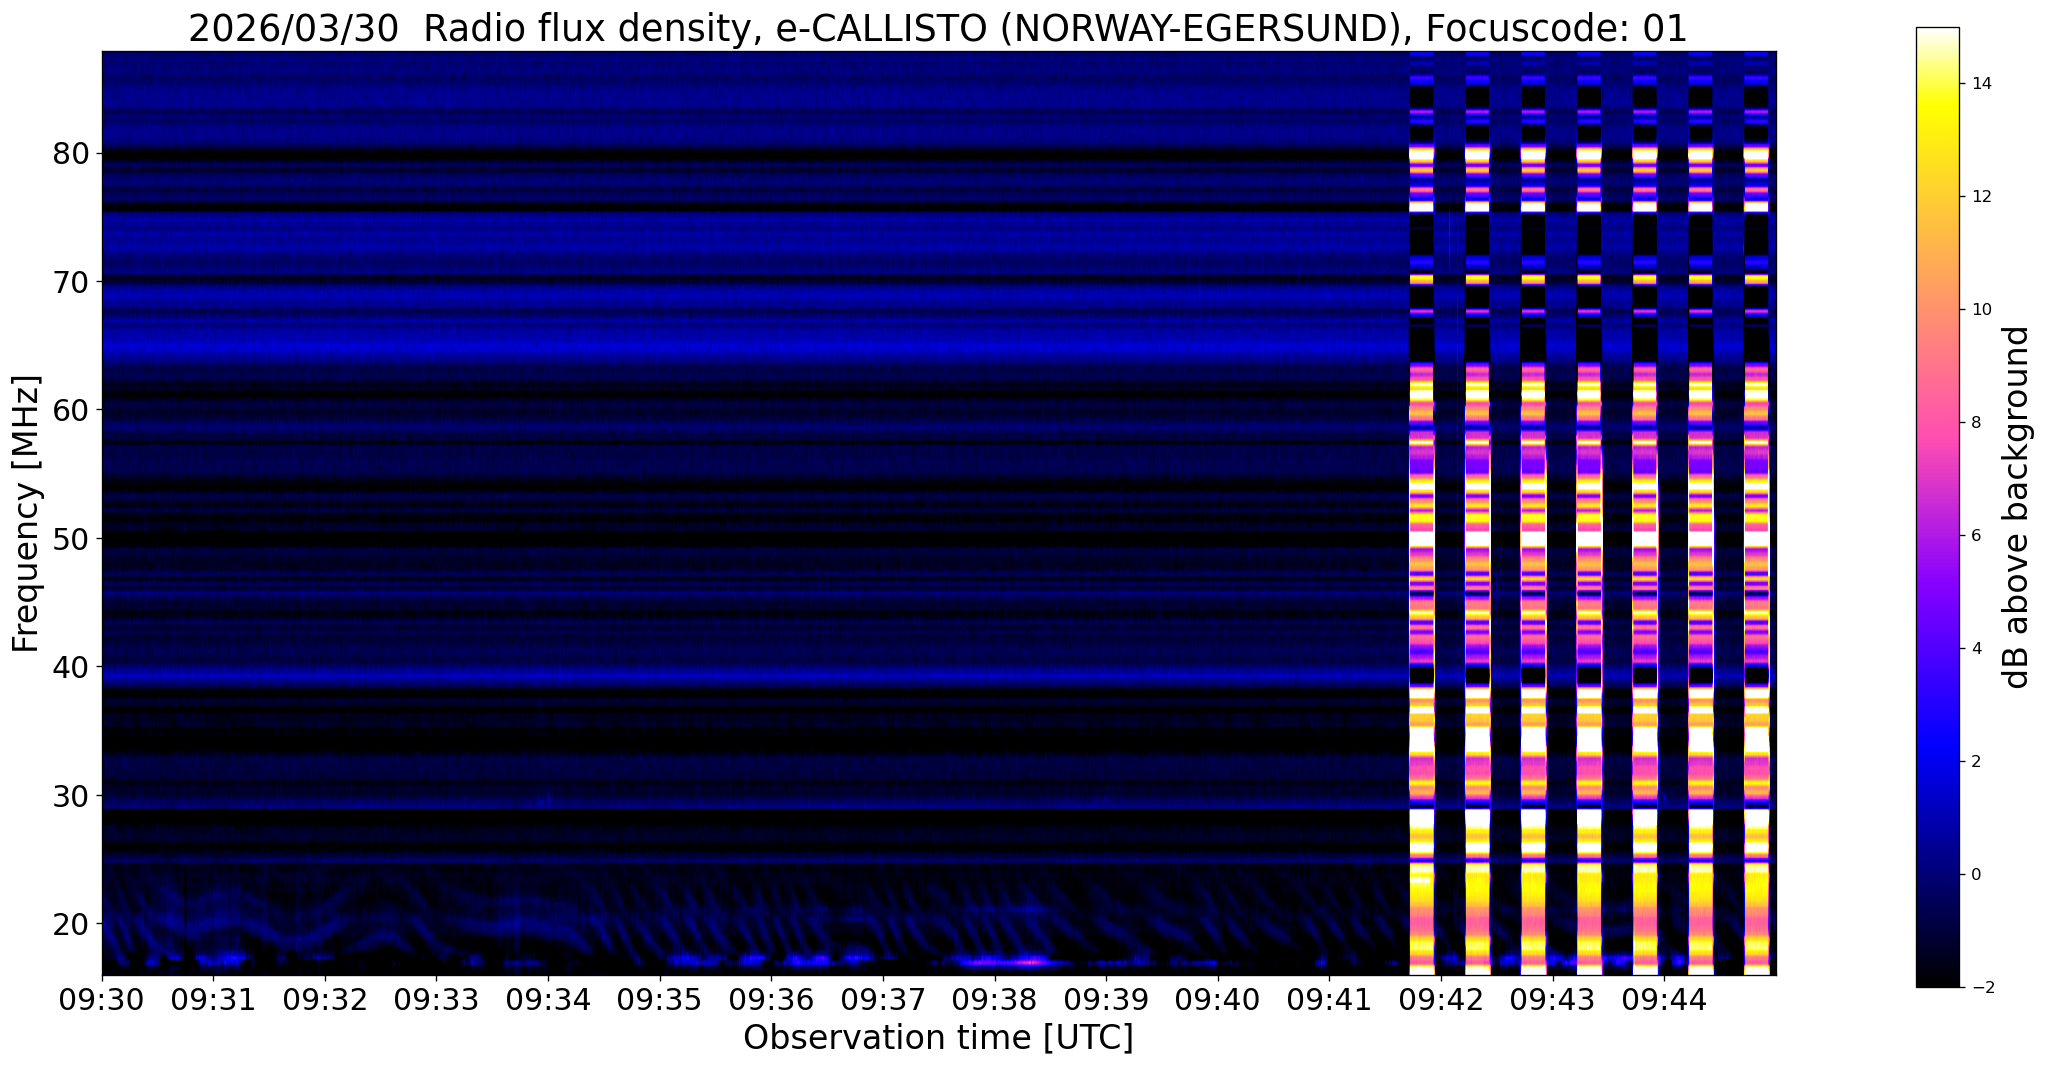Image resolution: width=2047 pixels, height=1067 pixels.
Task: Click the 50 MHz frequency tick label
Action: point(72,539)
